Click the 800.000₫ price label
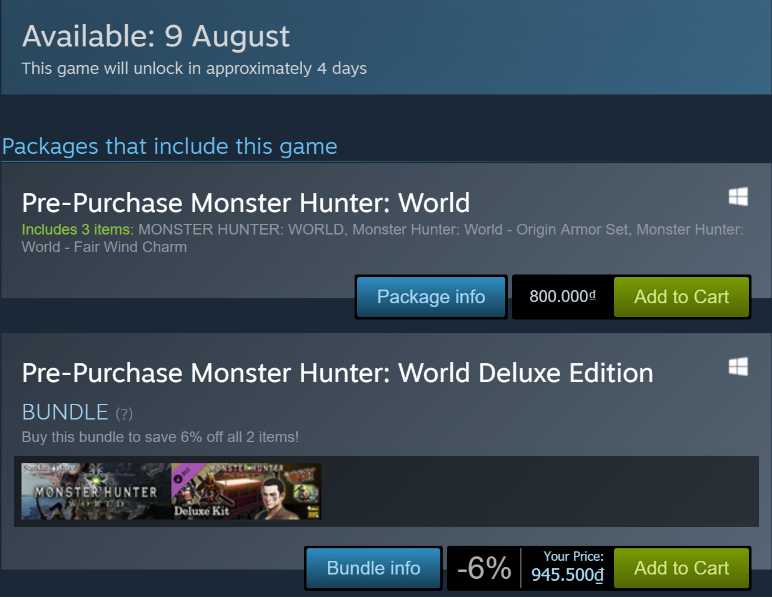Viewport: 772px width, 598px height. tap(562, 296)
